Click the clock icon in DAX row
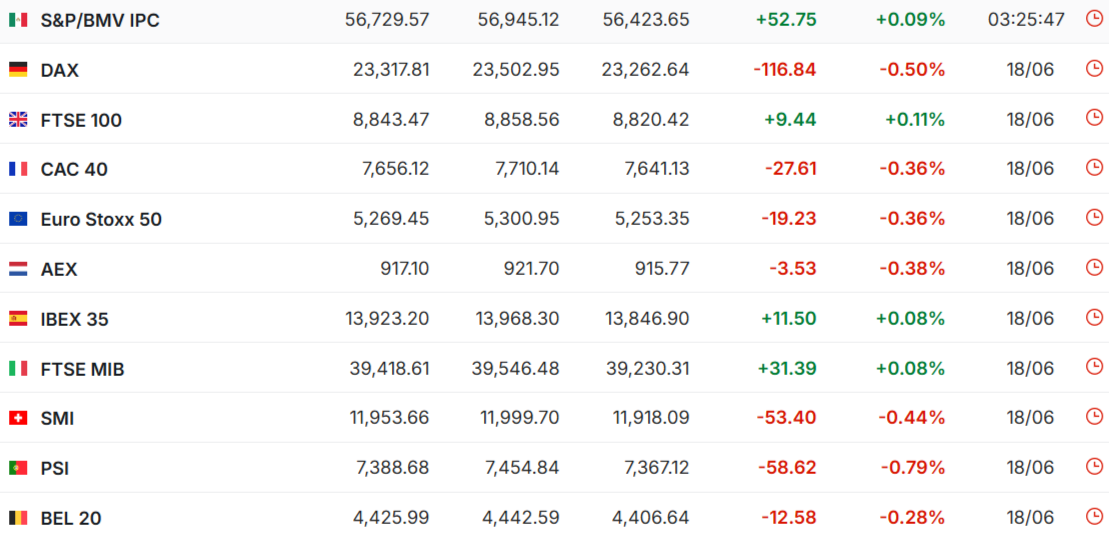The image size is (1109, 536). pyautogui.click(x=1093, y=68)
